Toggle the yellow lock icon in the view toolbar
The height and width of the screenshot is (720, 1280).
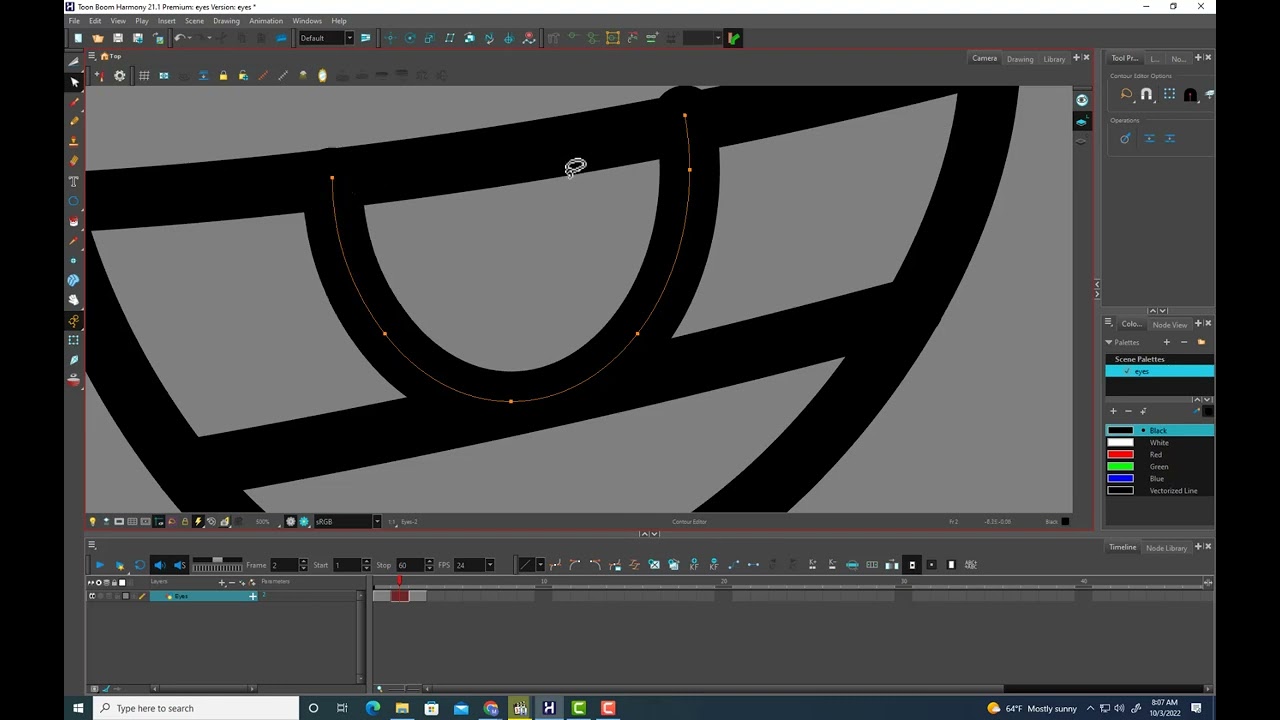[x=223, y=75]
